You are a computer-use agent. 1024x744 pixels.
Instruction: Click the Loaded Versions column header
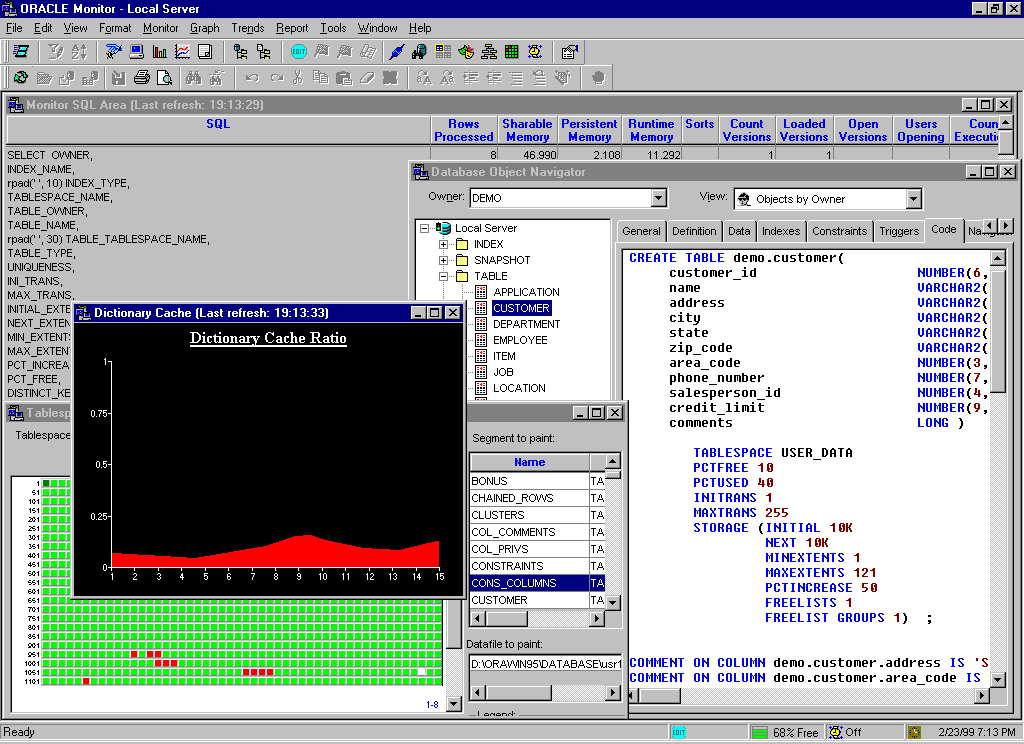[x=804, y=130]
